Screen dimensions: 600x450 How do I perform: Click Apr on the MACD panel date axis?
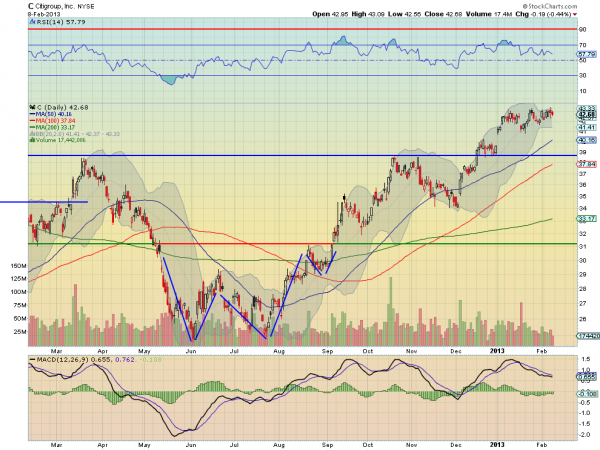[x=102, y=445]
